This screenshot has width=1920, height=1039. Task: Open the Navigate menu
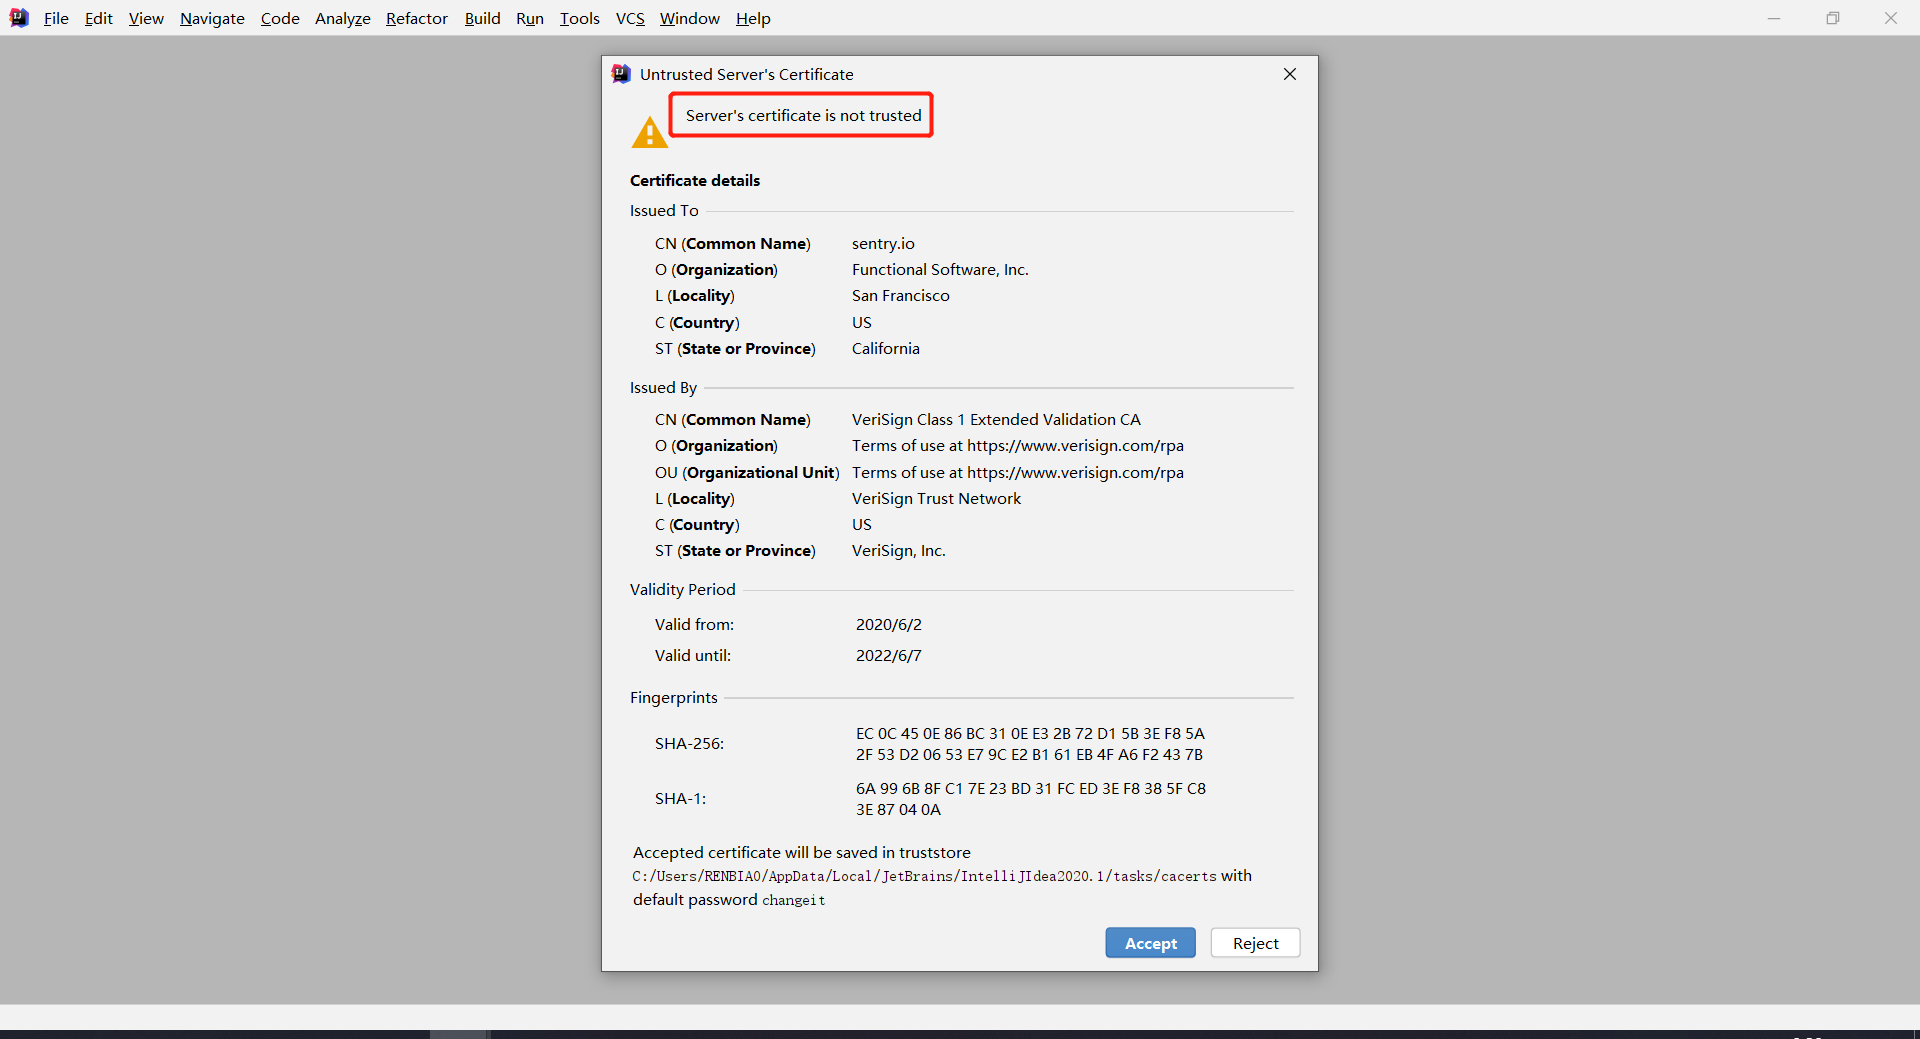click(x=212, y=18)
